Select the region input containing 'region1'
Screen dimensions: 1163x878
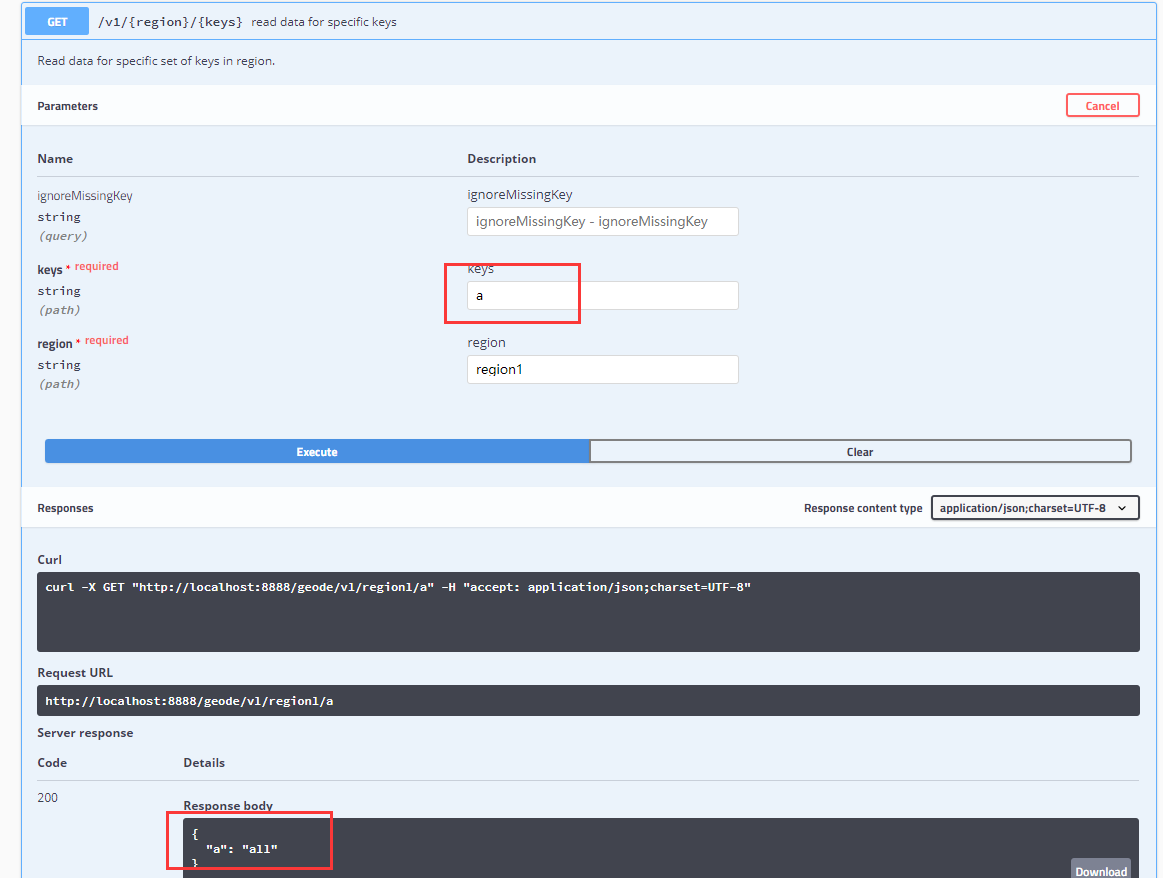(x=602, y=370)
